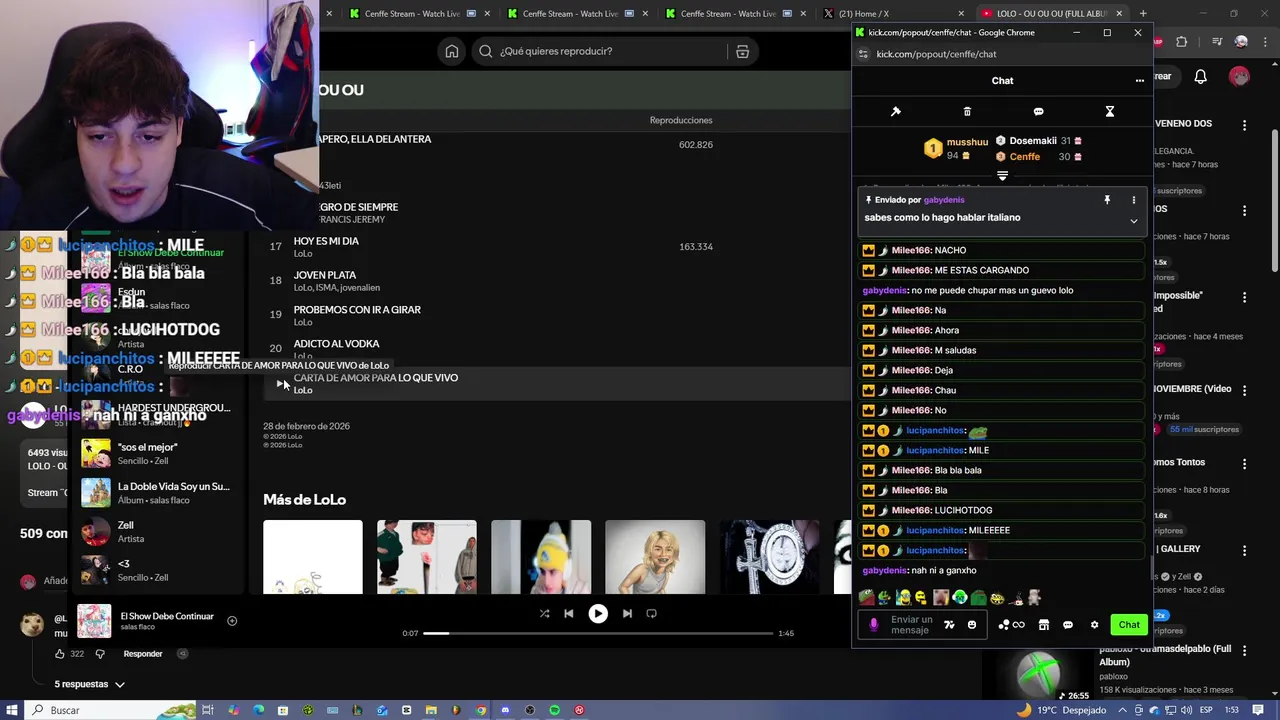Click the purple microphone icon in chat input
The image size is (1280, 720).
tap(874, 625)
